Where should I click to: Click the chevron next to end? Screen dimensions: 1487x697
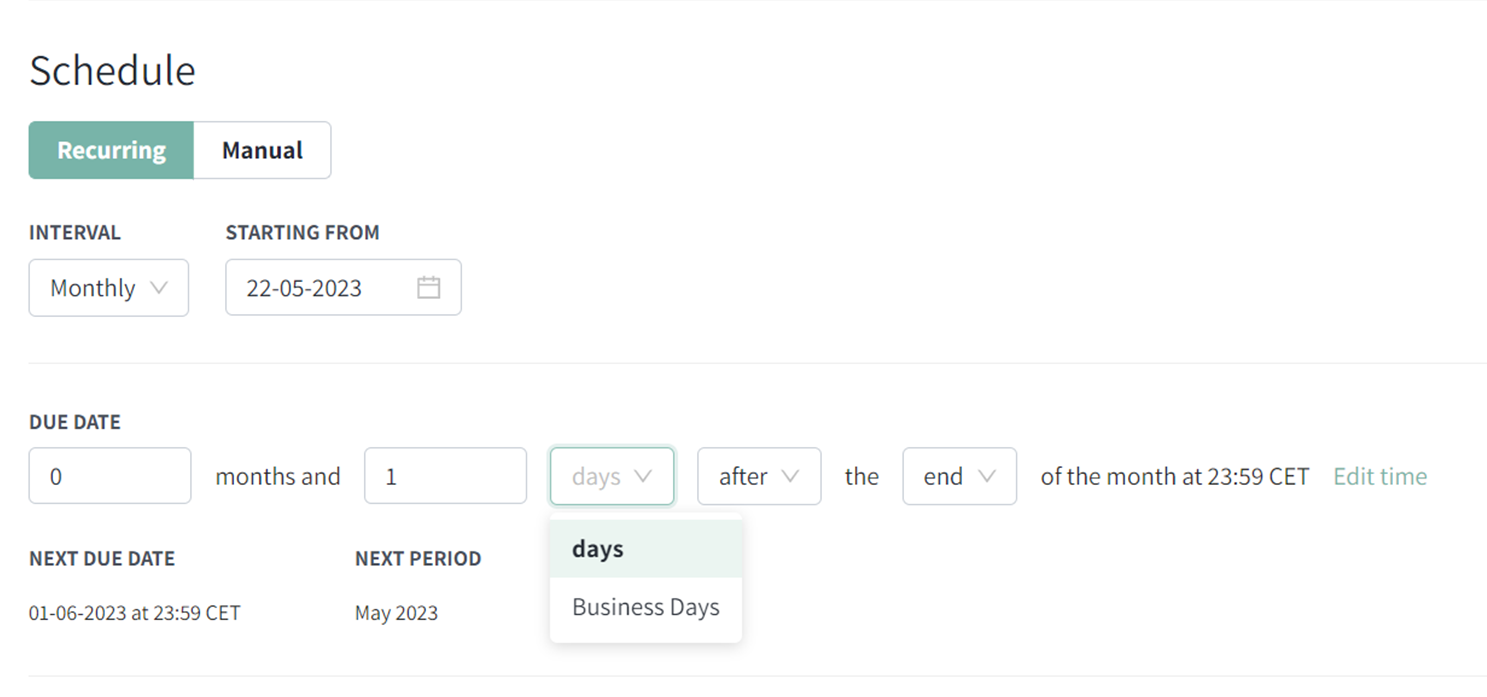986,476
